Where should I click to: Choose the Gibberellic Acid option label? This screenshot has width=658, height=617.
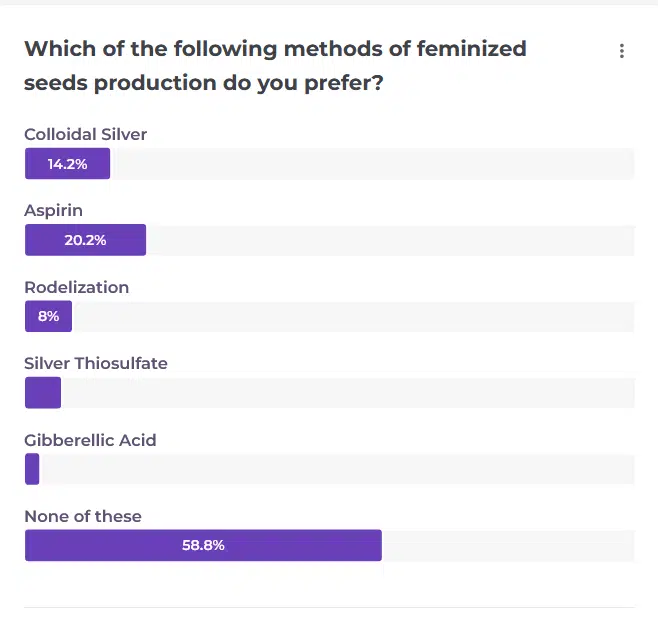click(90, 440)
